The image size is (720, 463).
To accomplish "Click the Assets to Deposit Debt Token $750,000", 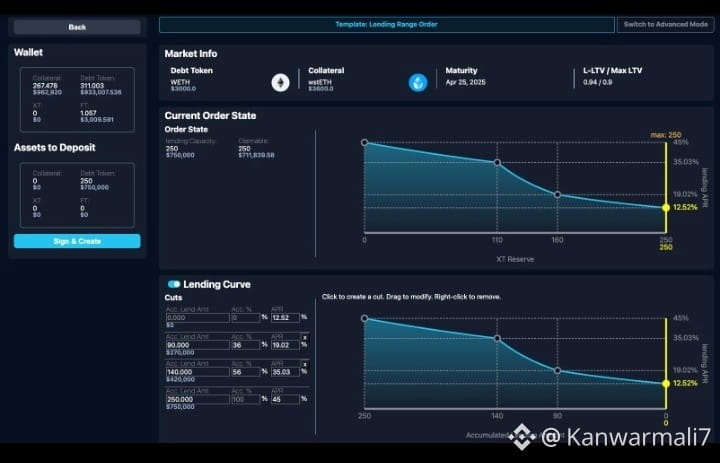I will (x=95, y=187).
